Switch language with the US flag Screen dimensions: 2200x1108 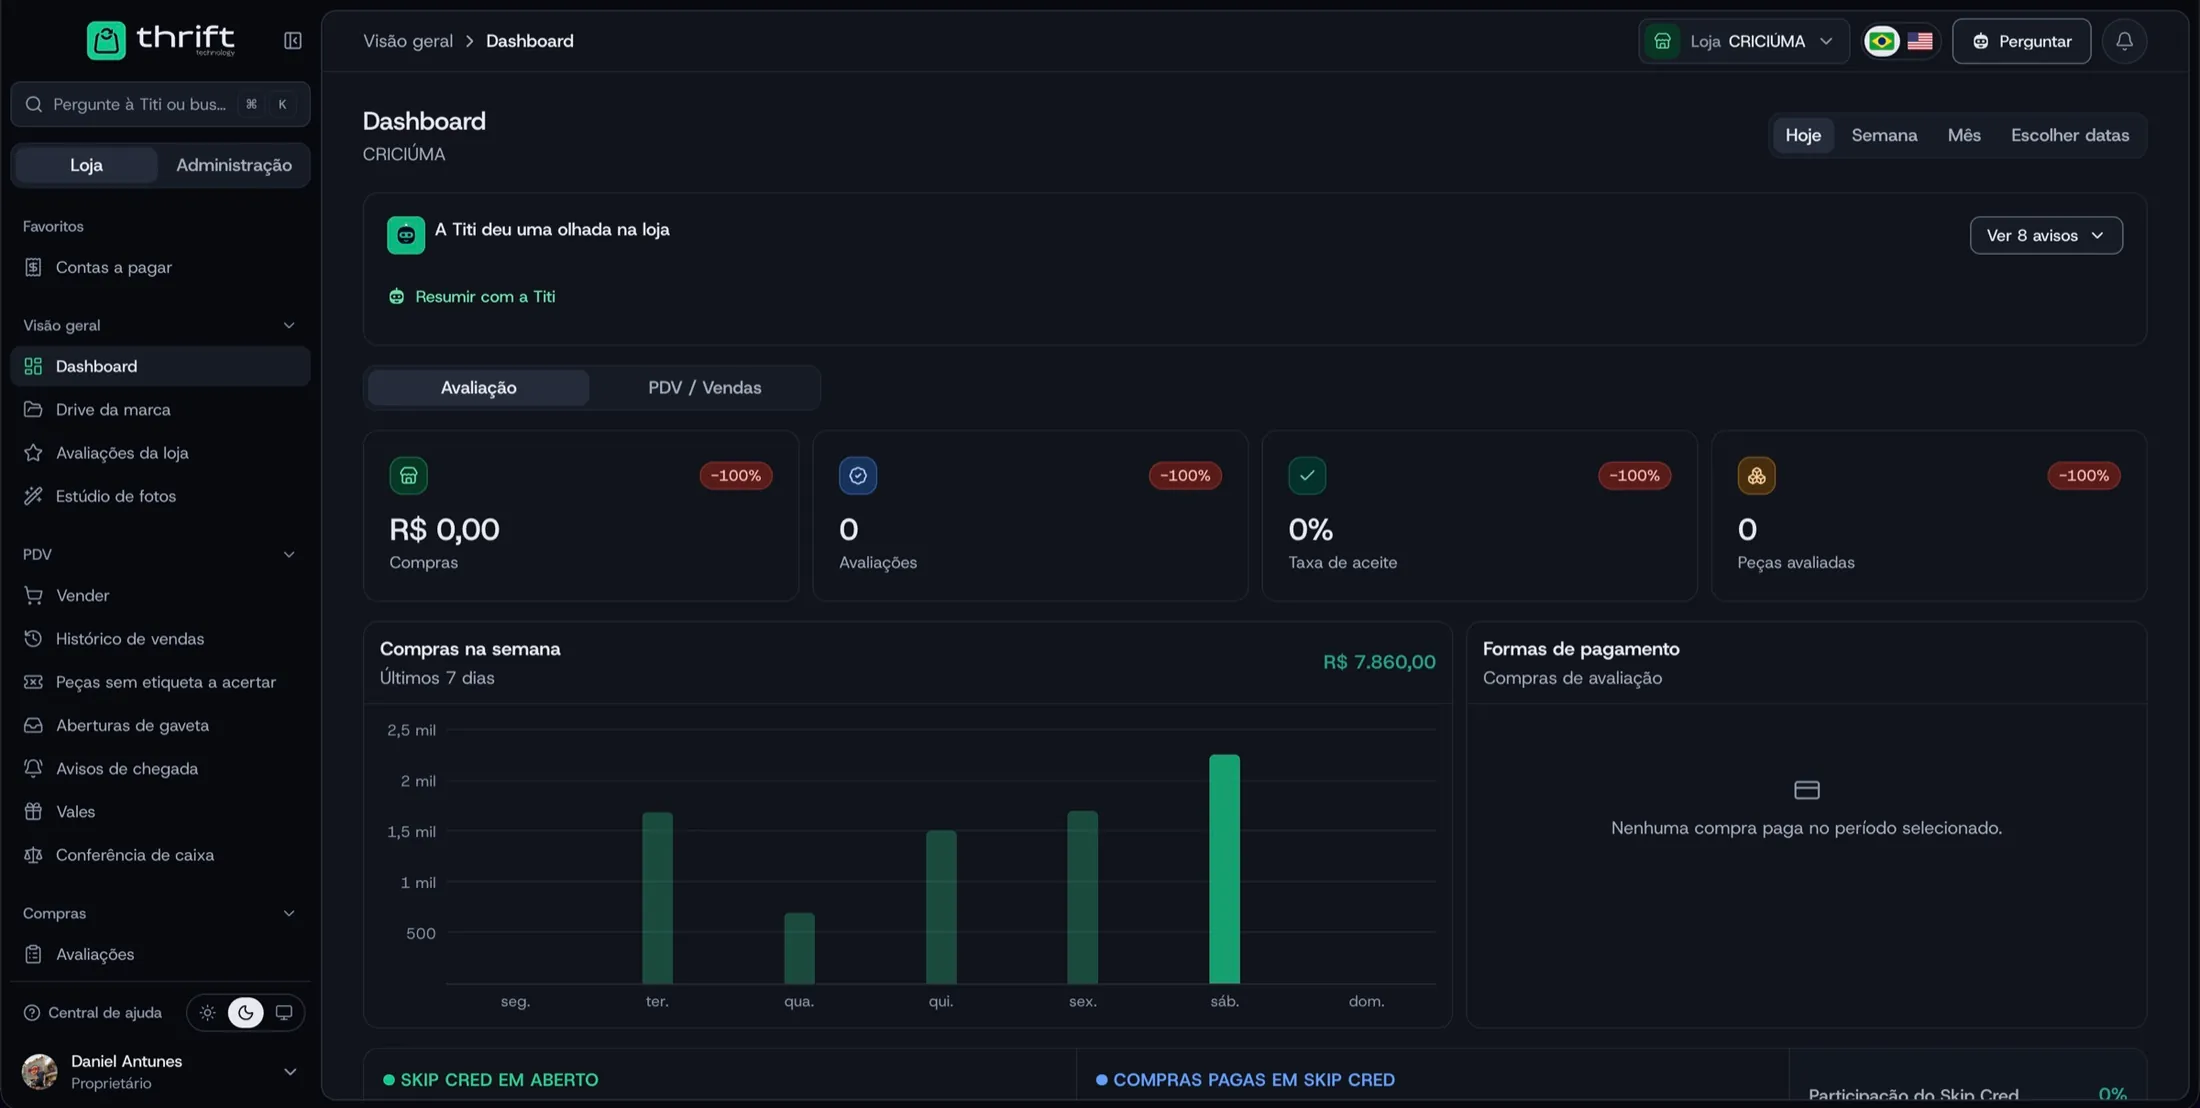[1919, 41]
